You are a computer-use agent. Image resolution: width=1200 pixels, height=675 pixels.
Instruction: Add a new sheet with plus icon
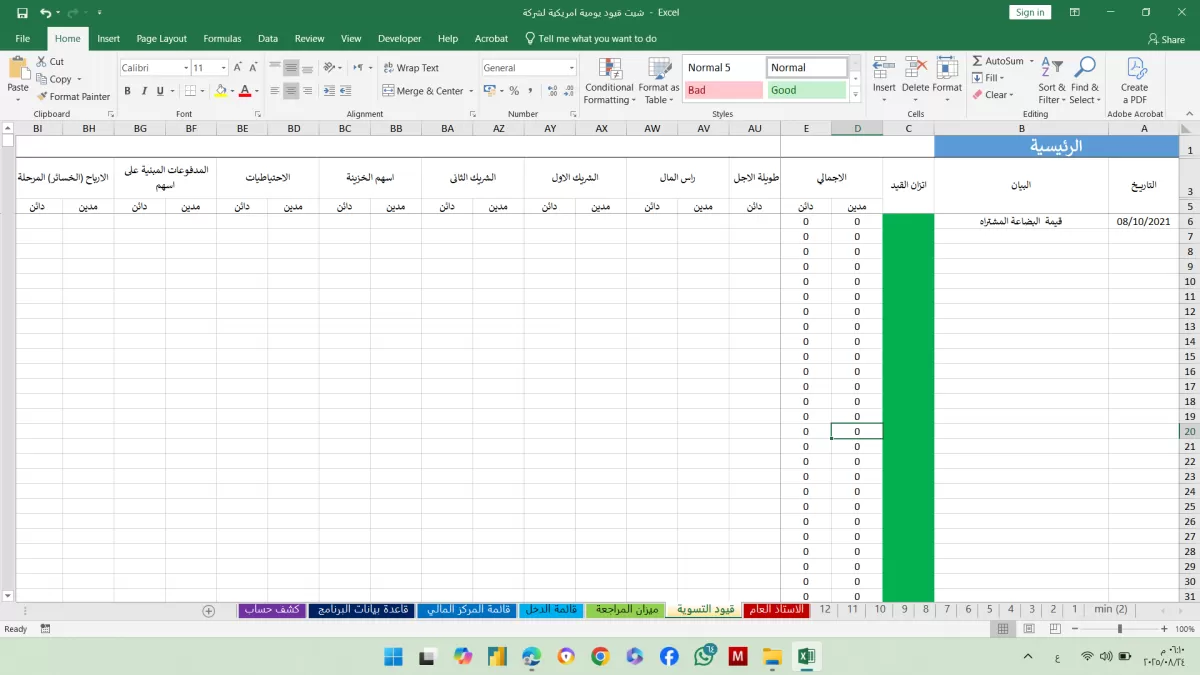[208, 610]
